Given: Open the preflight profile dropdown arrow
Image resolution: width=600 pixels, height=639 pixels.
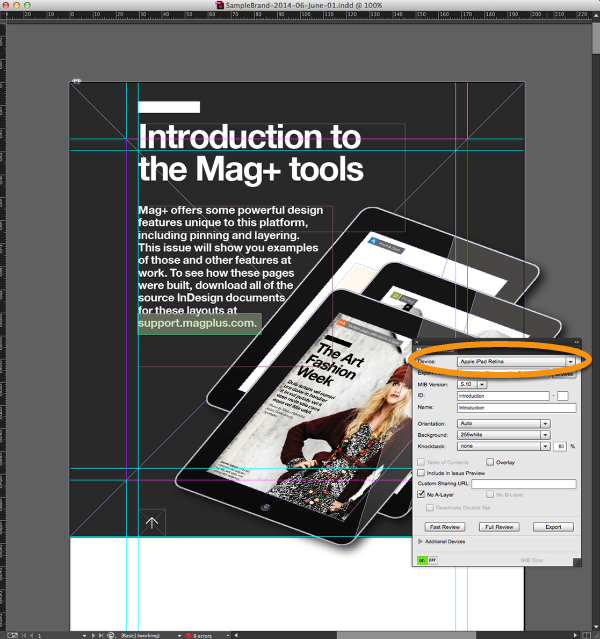Looking at the screenshot, I should pyautogui.click(x=179, y=635).
